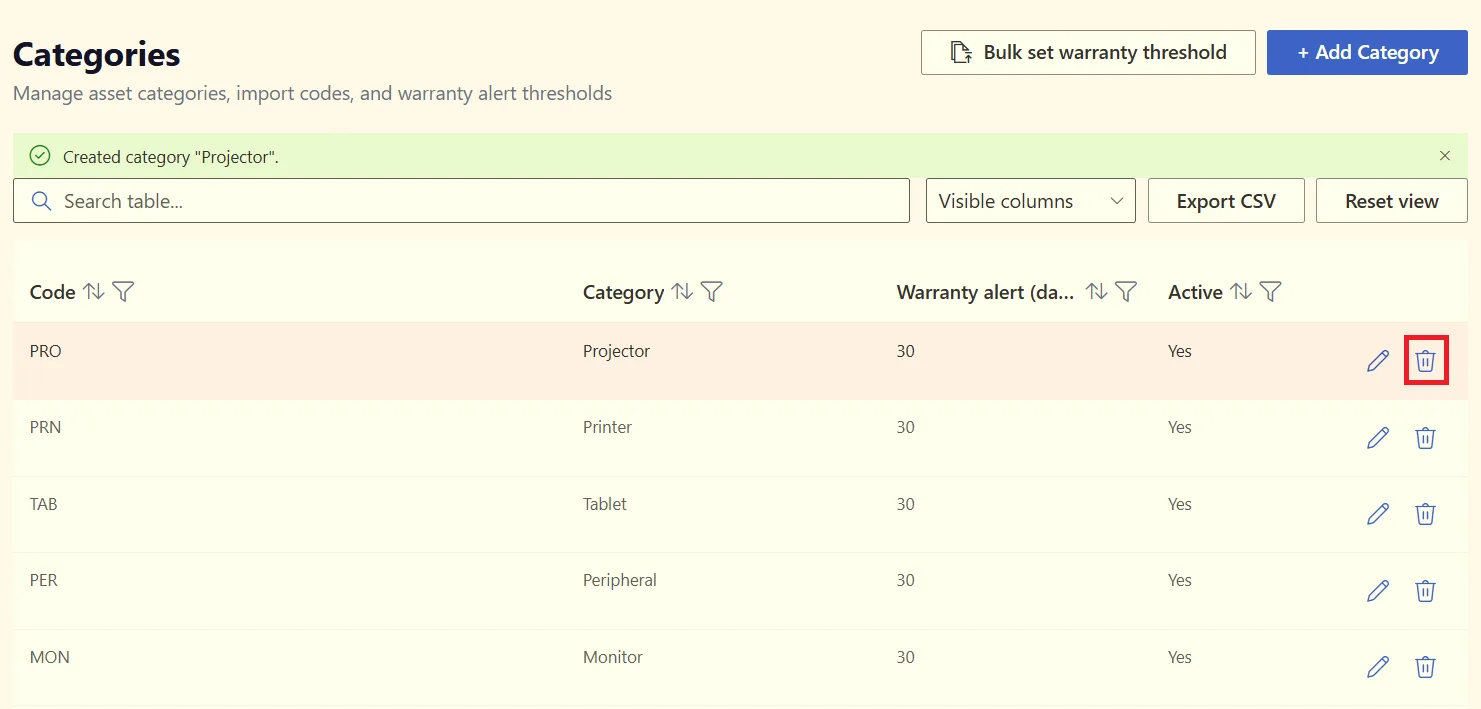1481x709 pixels.
Task: Edit the Monitor category row
Action: click(1378, 667)
